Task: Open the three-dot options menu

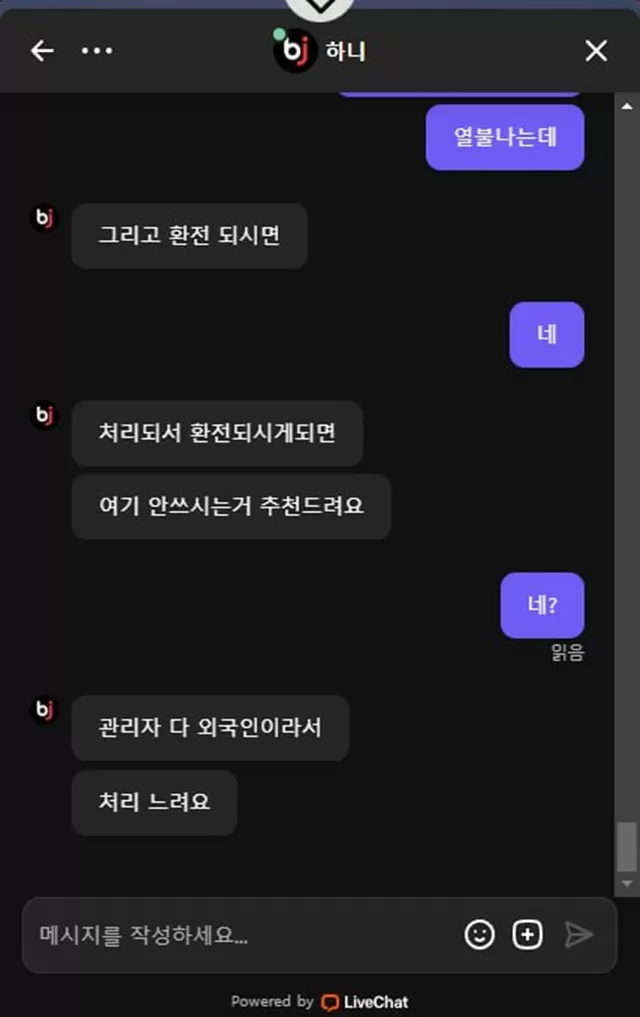Action: (x=97, y=51)
